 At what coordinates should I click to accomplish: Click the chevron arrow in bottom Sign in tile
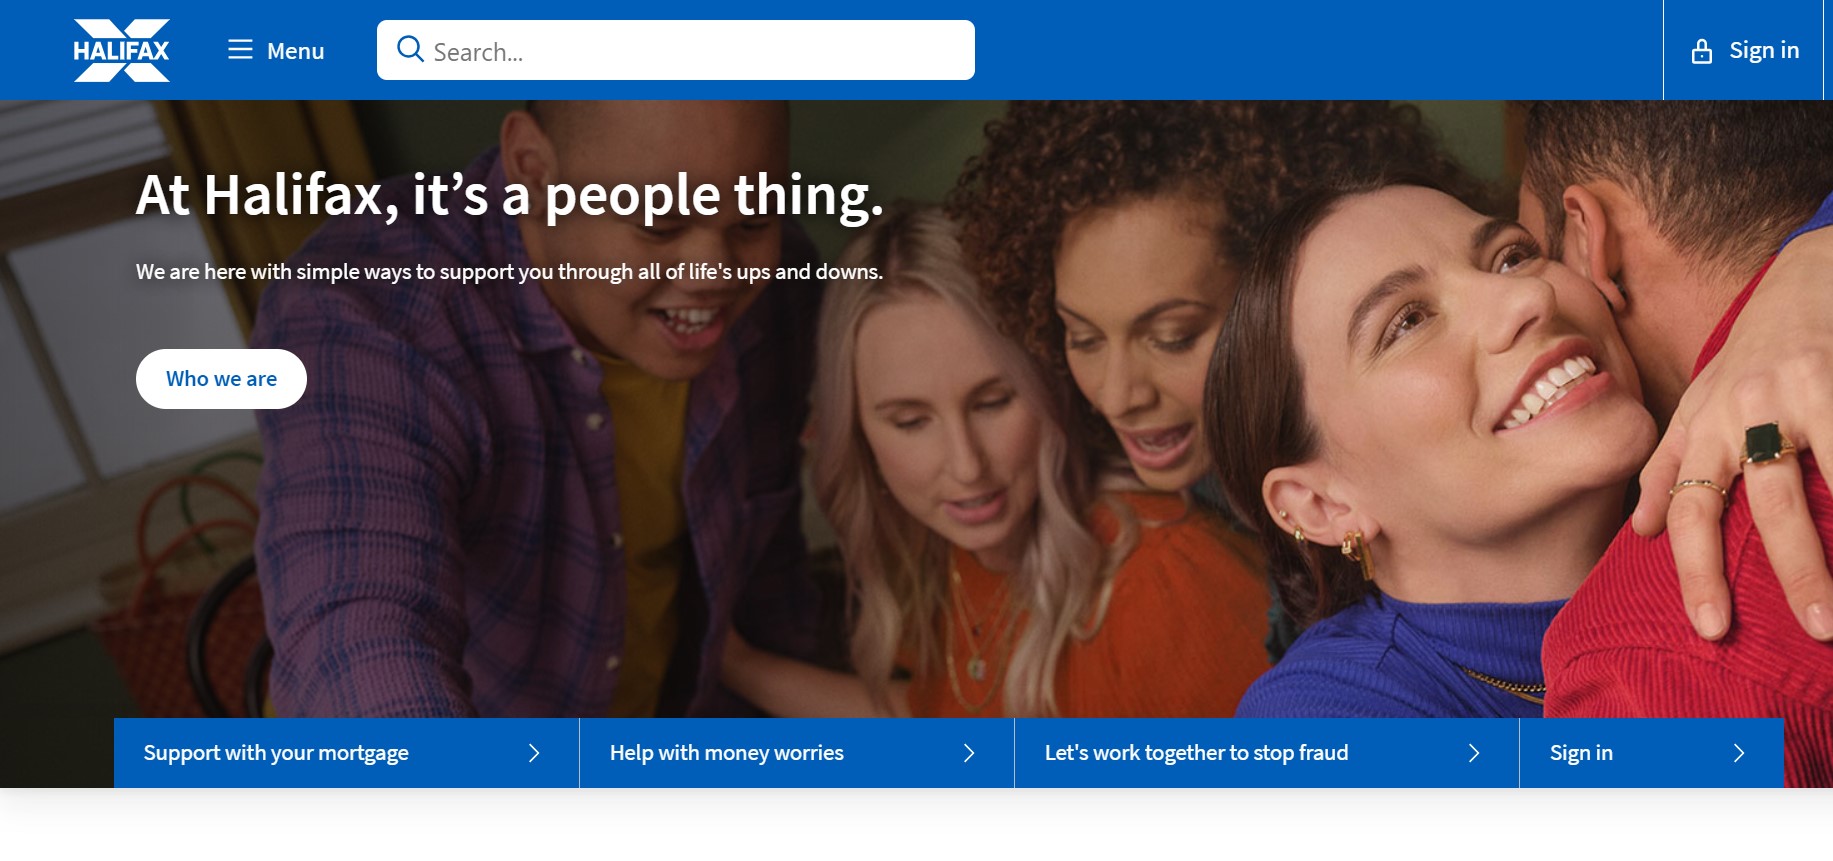[1738, 753]
